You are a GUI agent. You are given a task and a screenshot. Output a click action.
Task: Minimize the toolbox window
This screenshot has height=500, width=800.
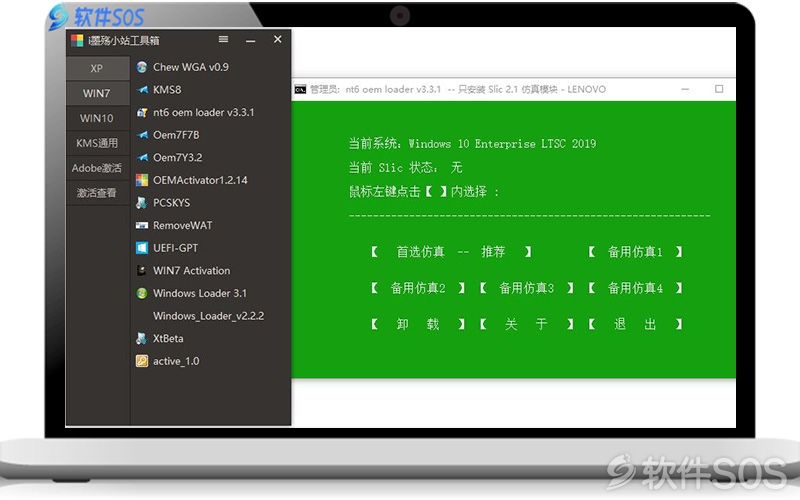point(251,40)
